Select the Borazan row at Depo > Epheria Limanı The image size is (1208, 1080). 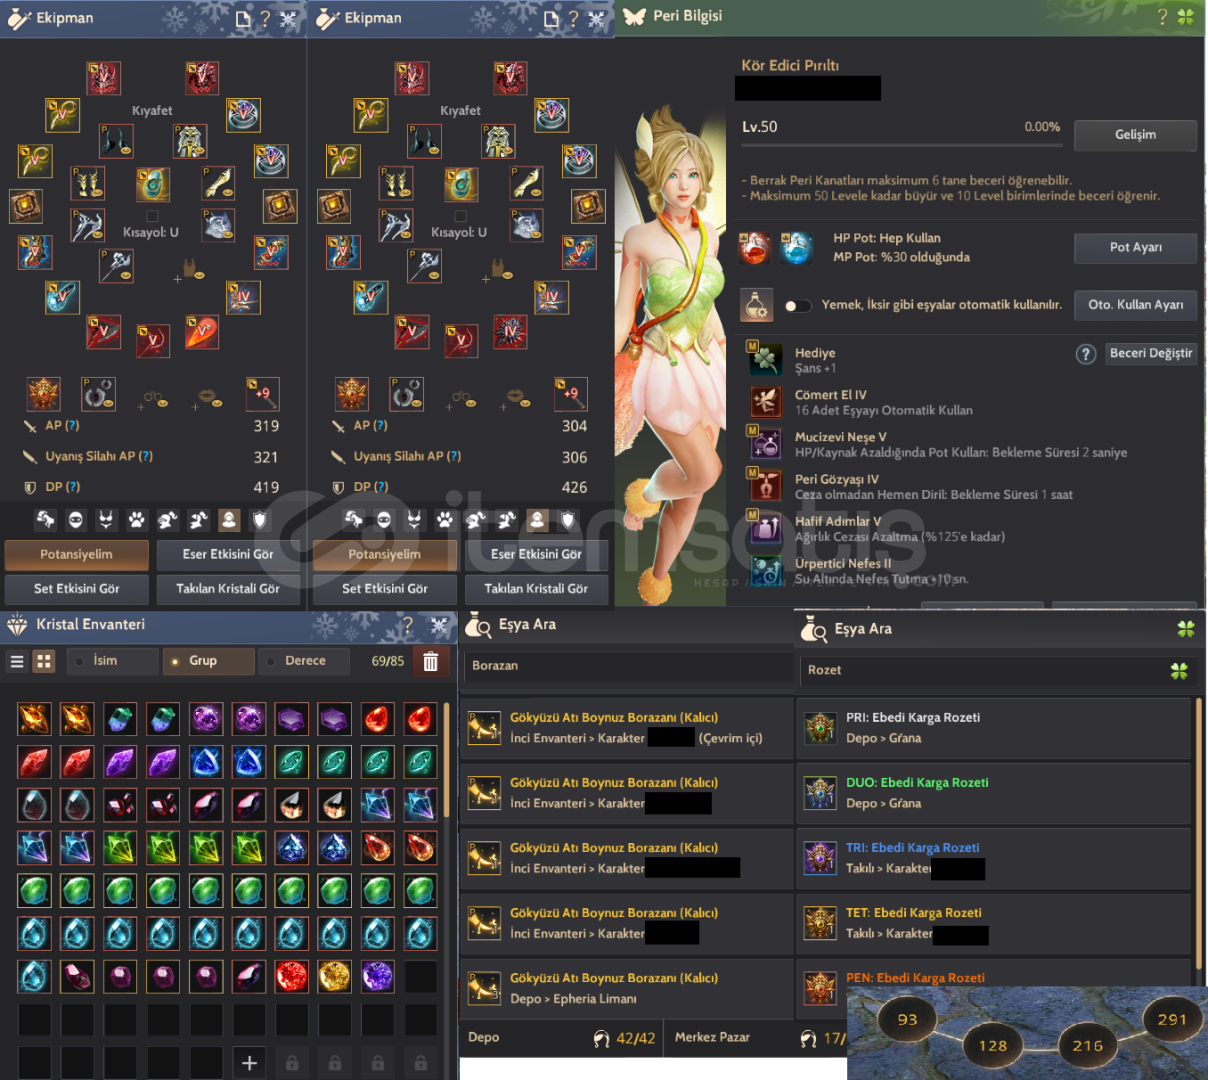(626, 988)
